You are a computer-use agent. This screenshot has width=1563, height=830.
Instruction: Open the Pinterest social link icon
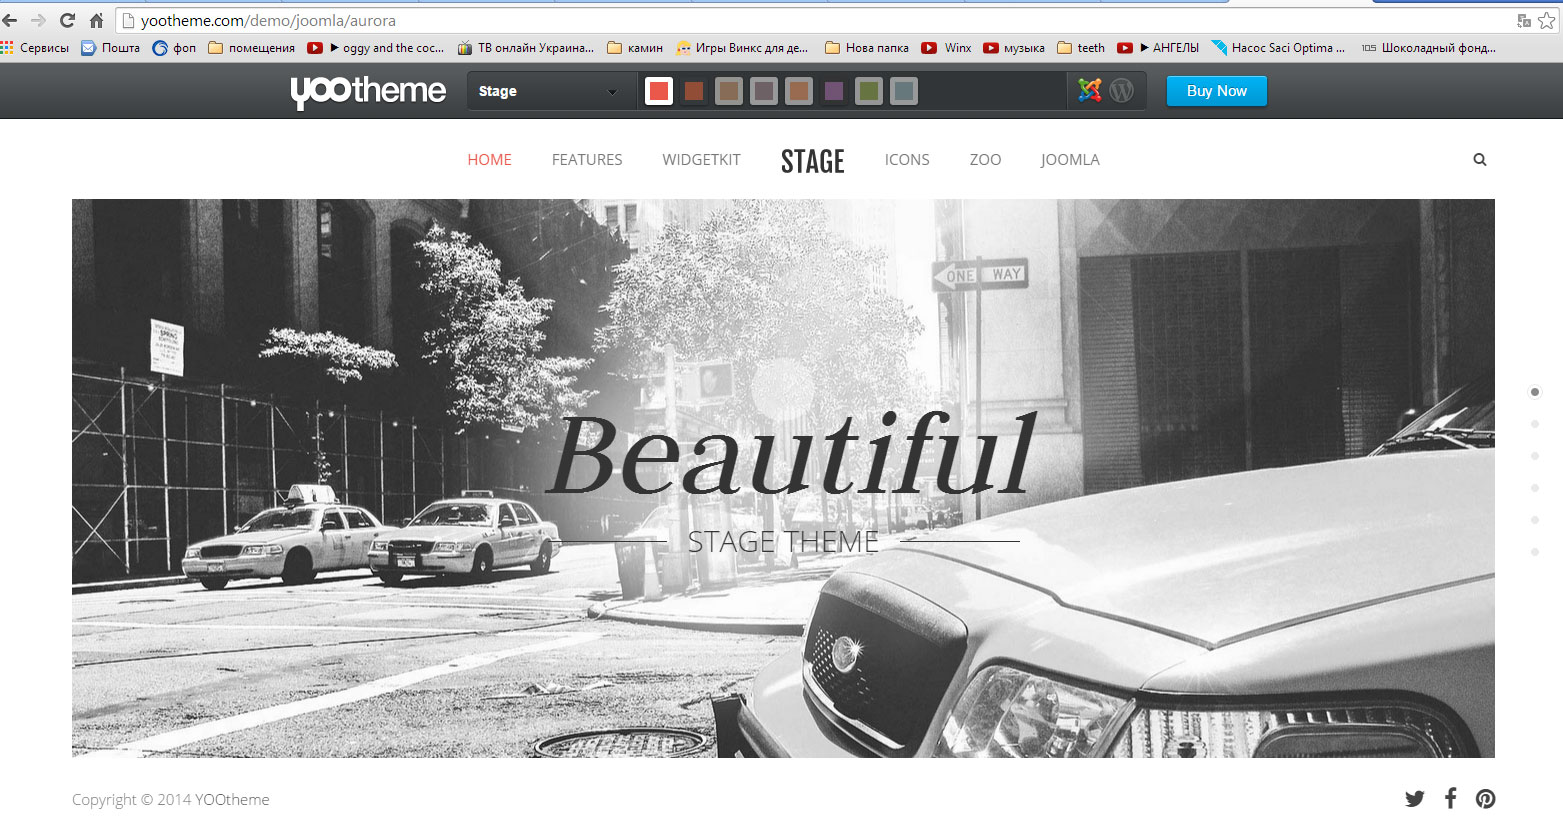(1486, 798)
